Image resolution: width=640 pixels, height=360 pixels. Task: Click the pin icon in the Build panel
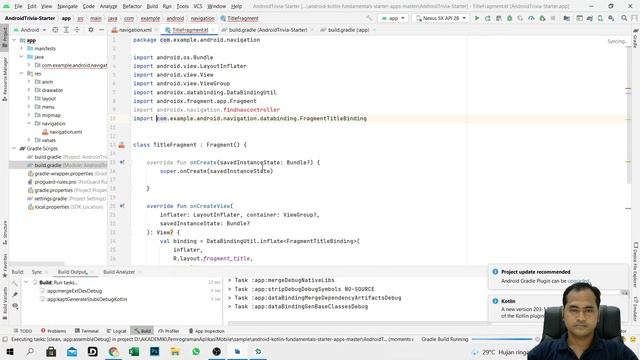click(15, 294)
